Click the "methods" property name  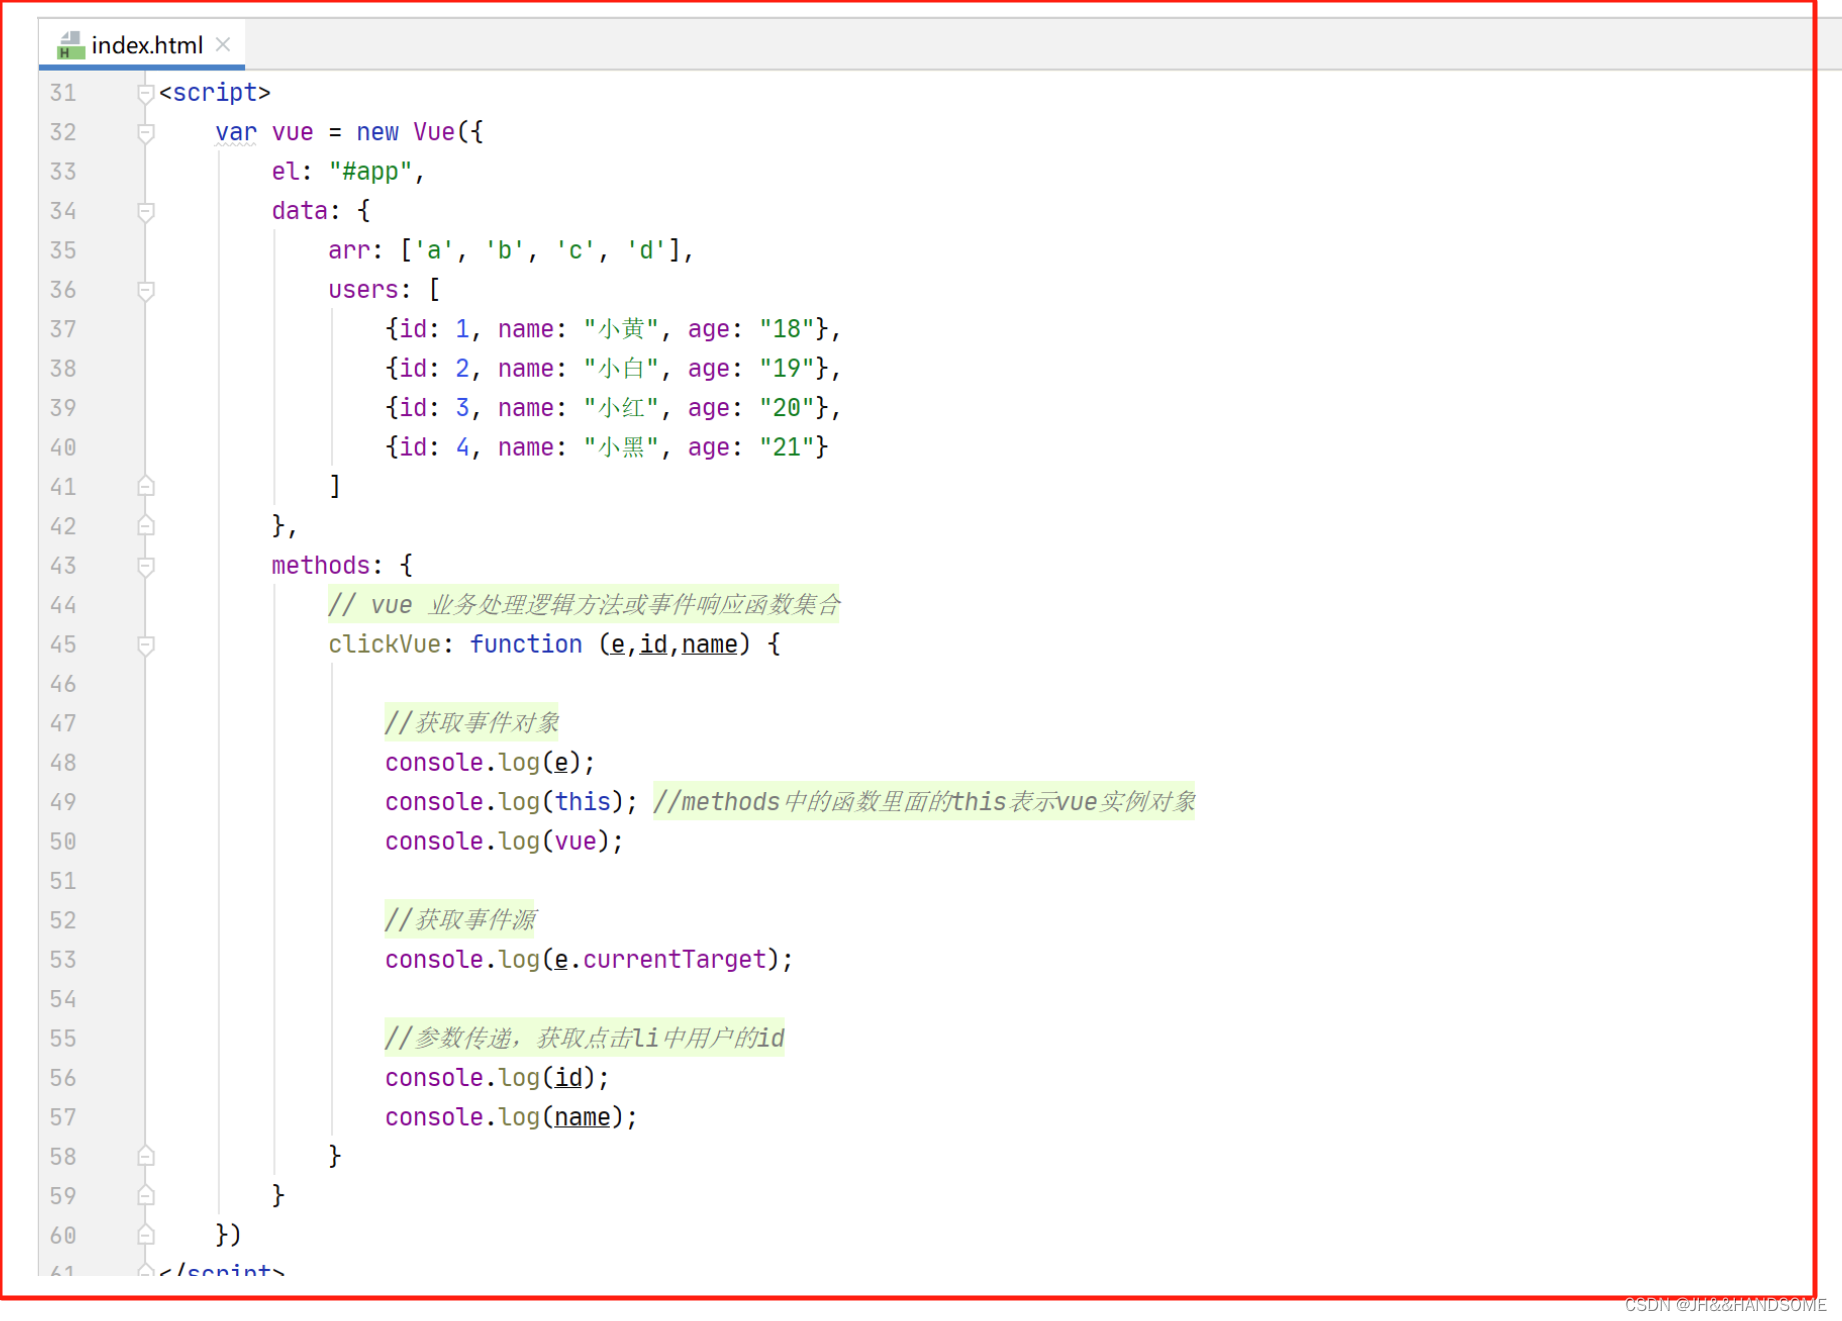pyautogui.click(x=321, y=566)
